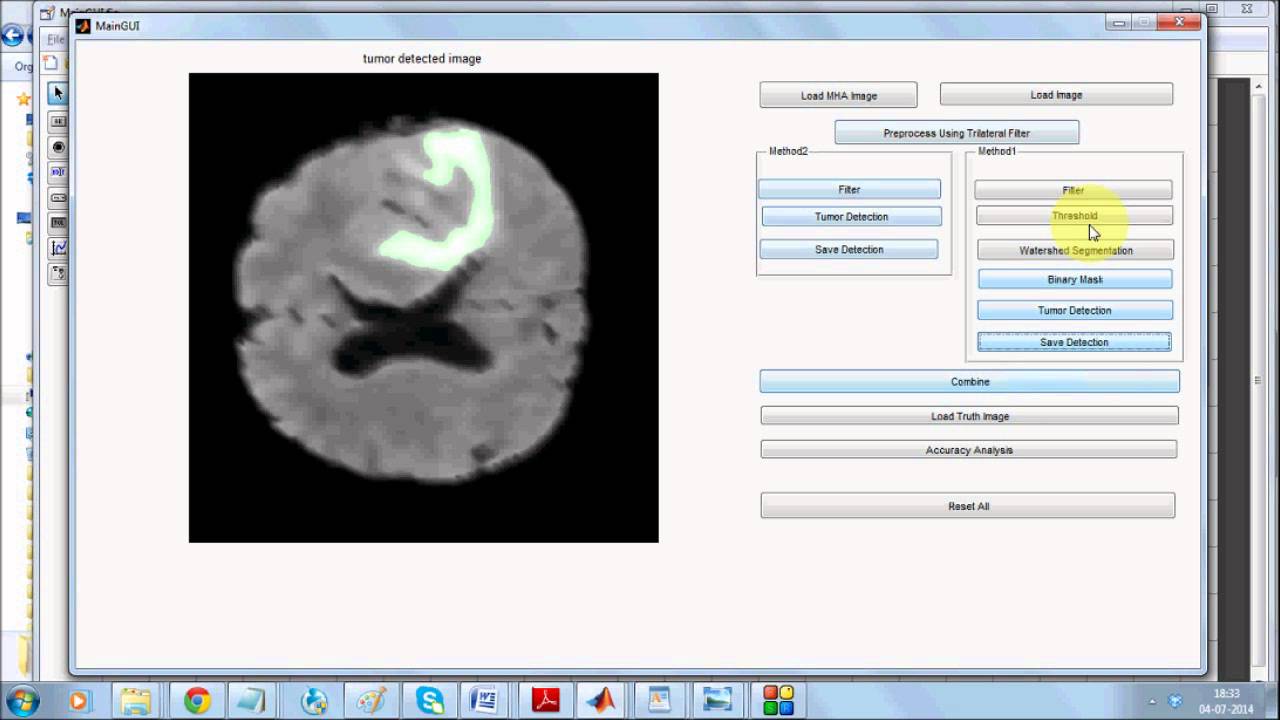Open Paint from the taskbar
This screenshot has height=720, width=1280.
[371, 701]
